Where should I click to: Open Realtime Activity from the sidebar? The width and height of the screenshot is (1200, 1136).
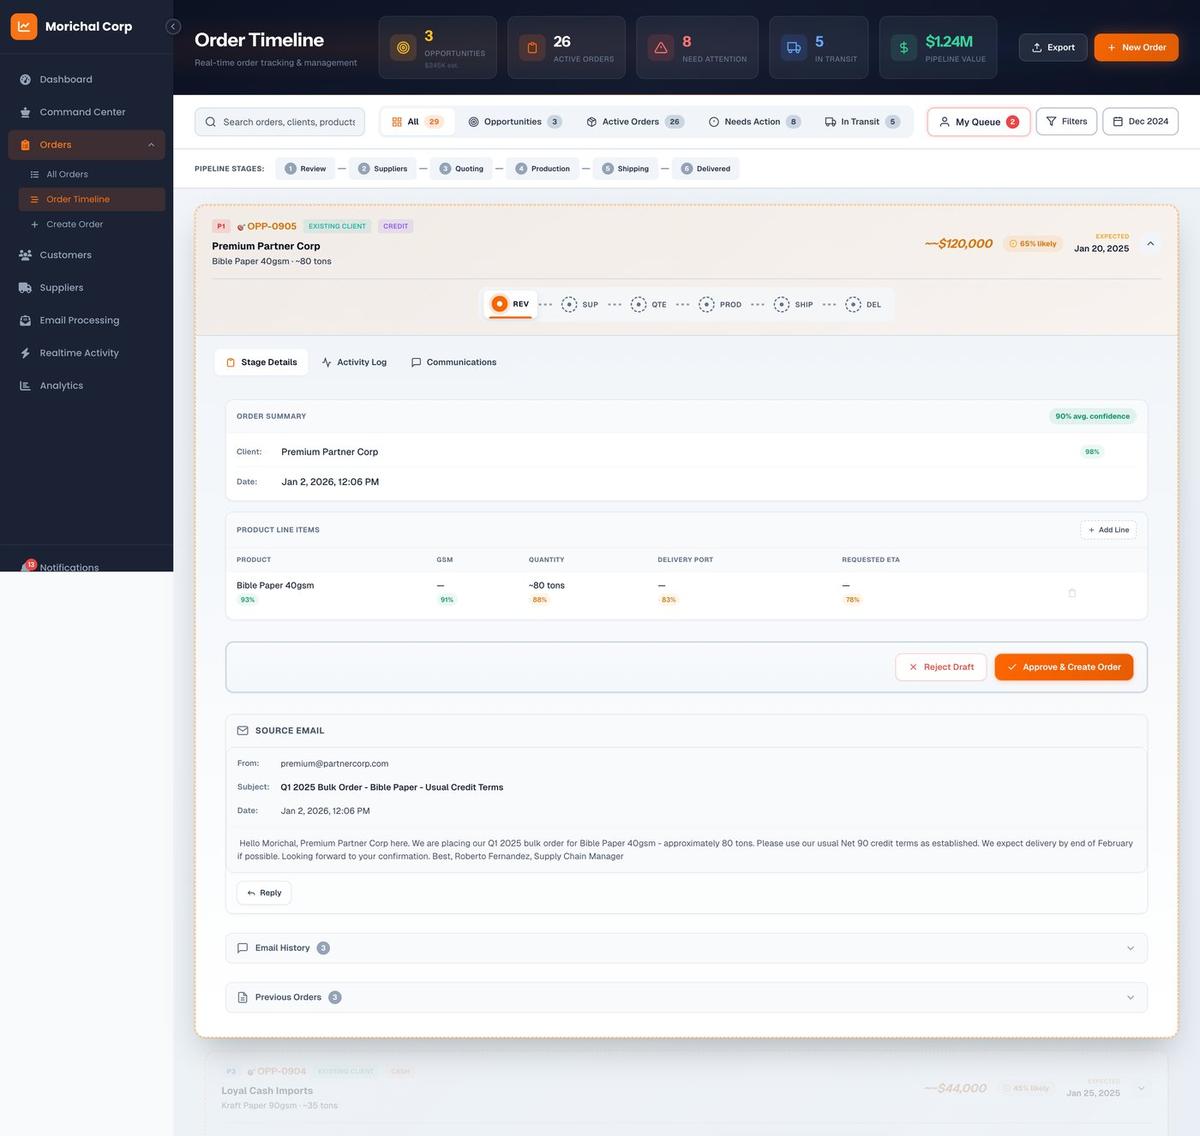(x=78, y=352)
